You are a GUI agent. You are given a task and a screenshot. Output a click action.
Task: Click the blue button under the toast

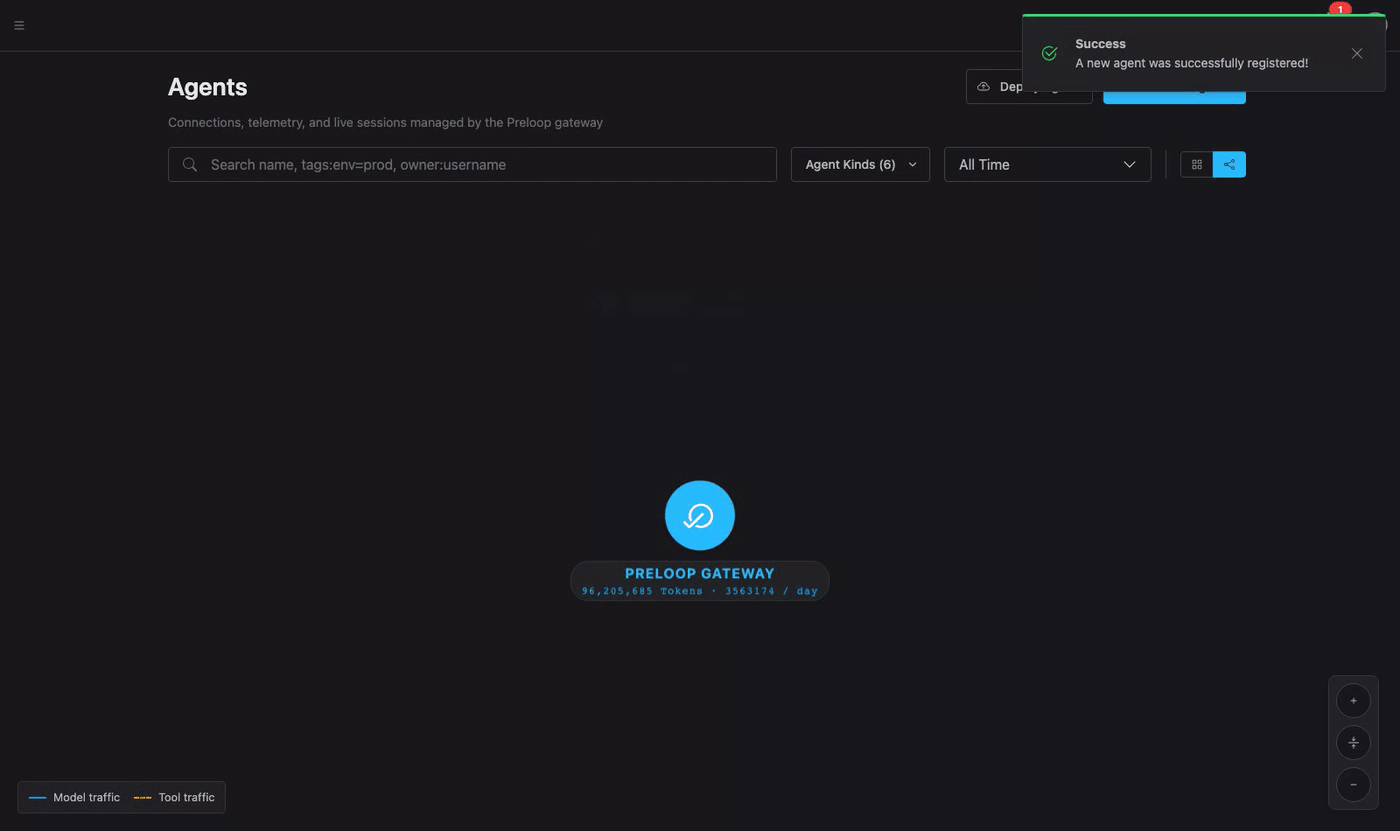(x=1174, y=98)
